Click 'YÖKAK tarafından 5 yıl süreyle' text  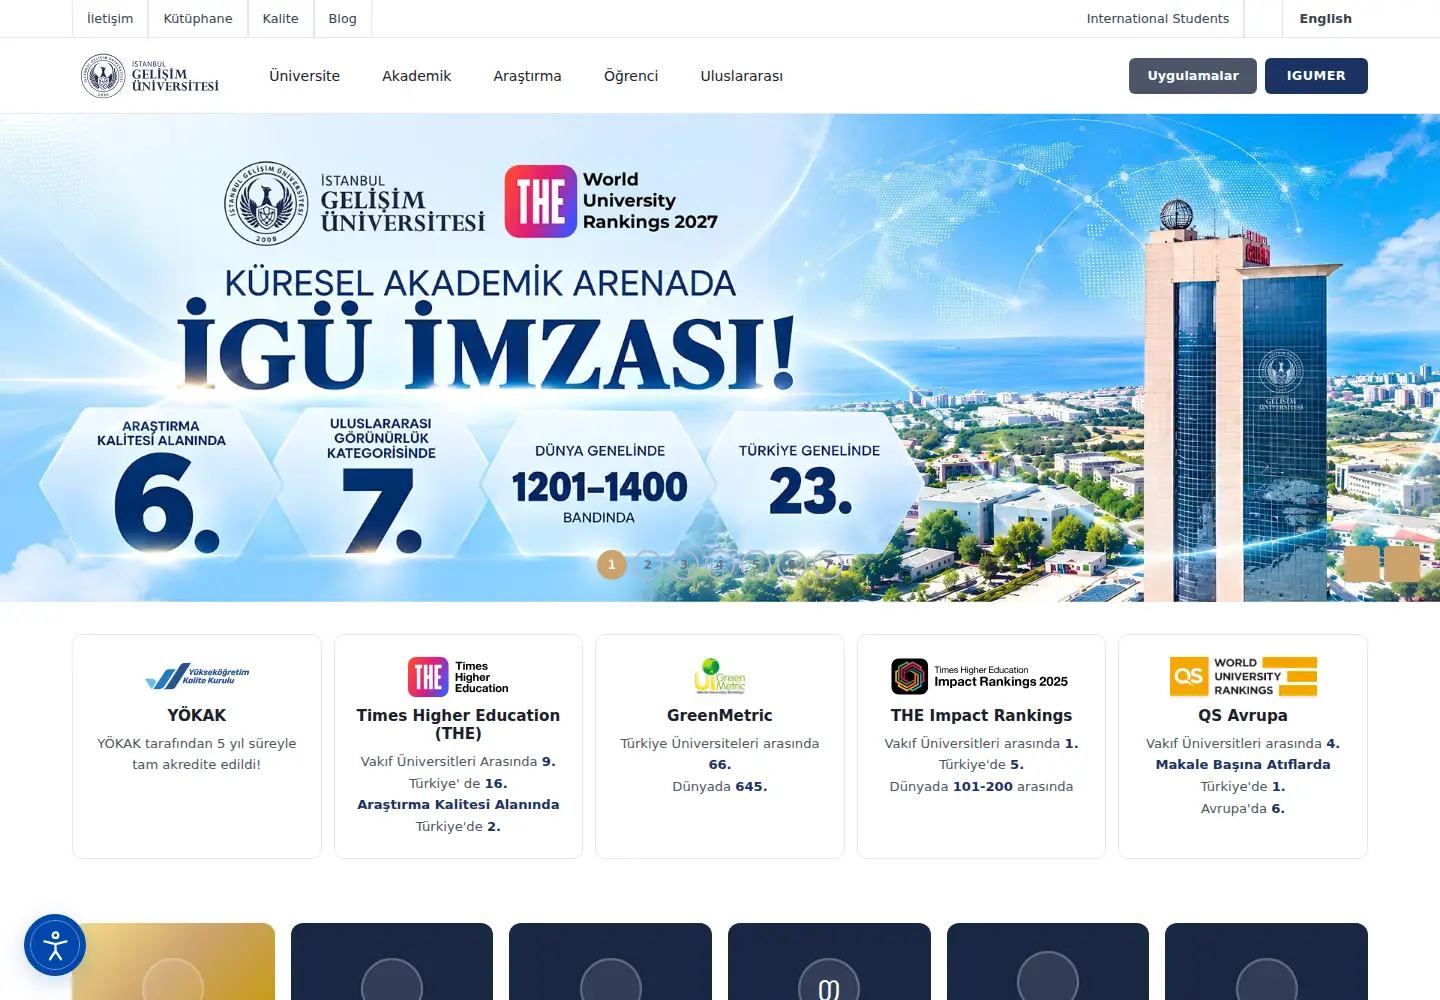coord(197,743)
